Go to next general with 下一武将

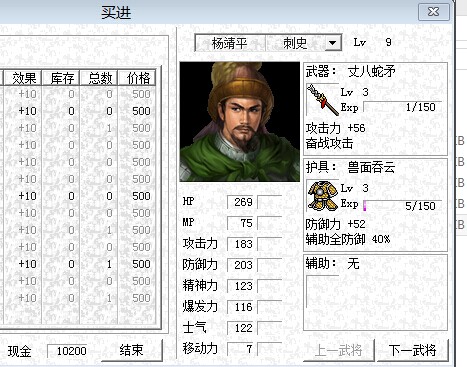click(413, 350)
